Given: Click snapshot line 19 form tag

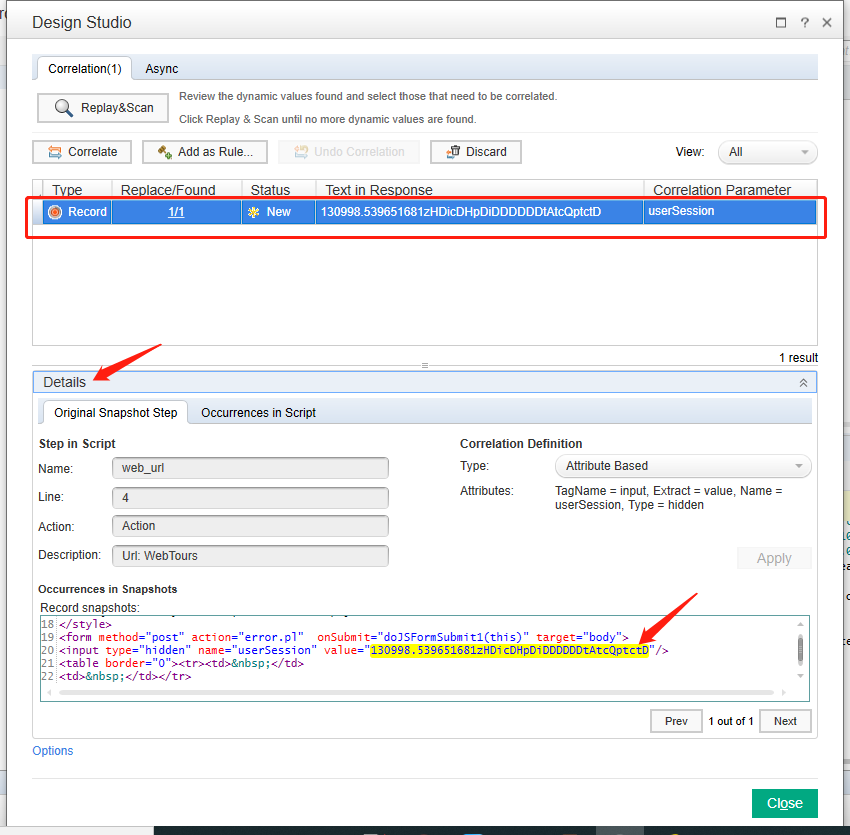Looking at the screenshot, I should pyautogui.click(x=344, y=637).
